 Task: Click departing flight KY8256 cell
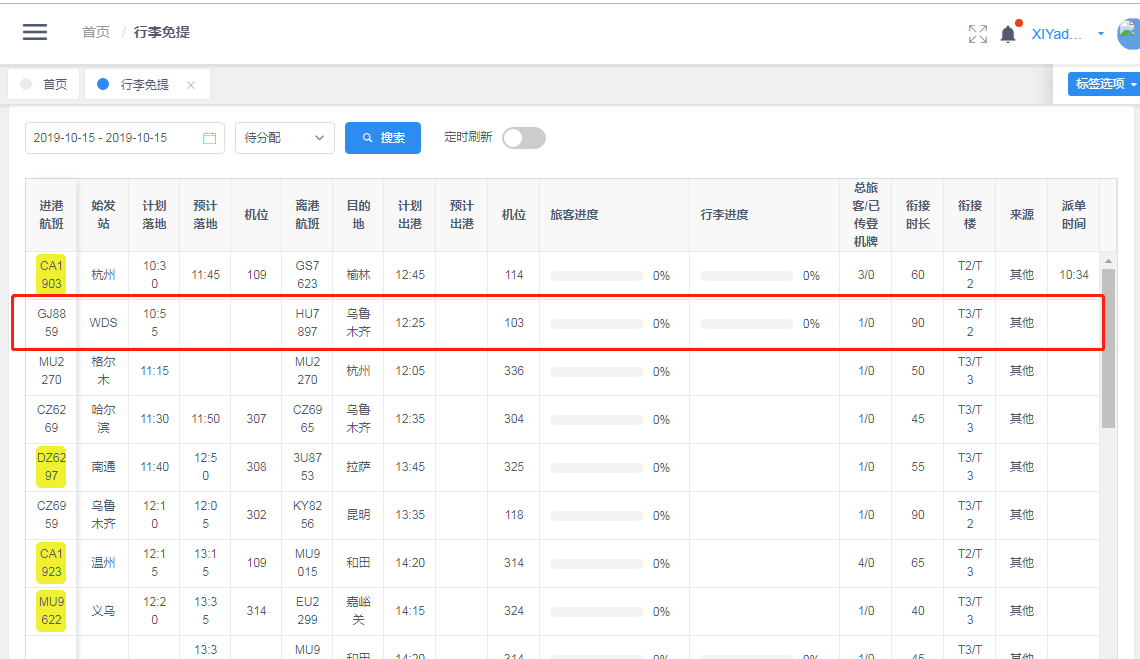(x=307, y=515)
